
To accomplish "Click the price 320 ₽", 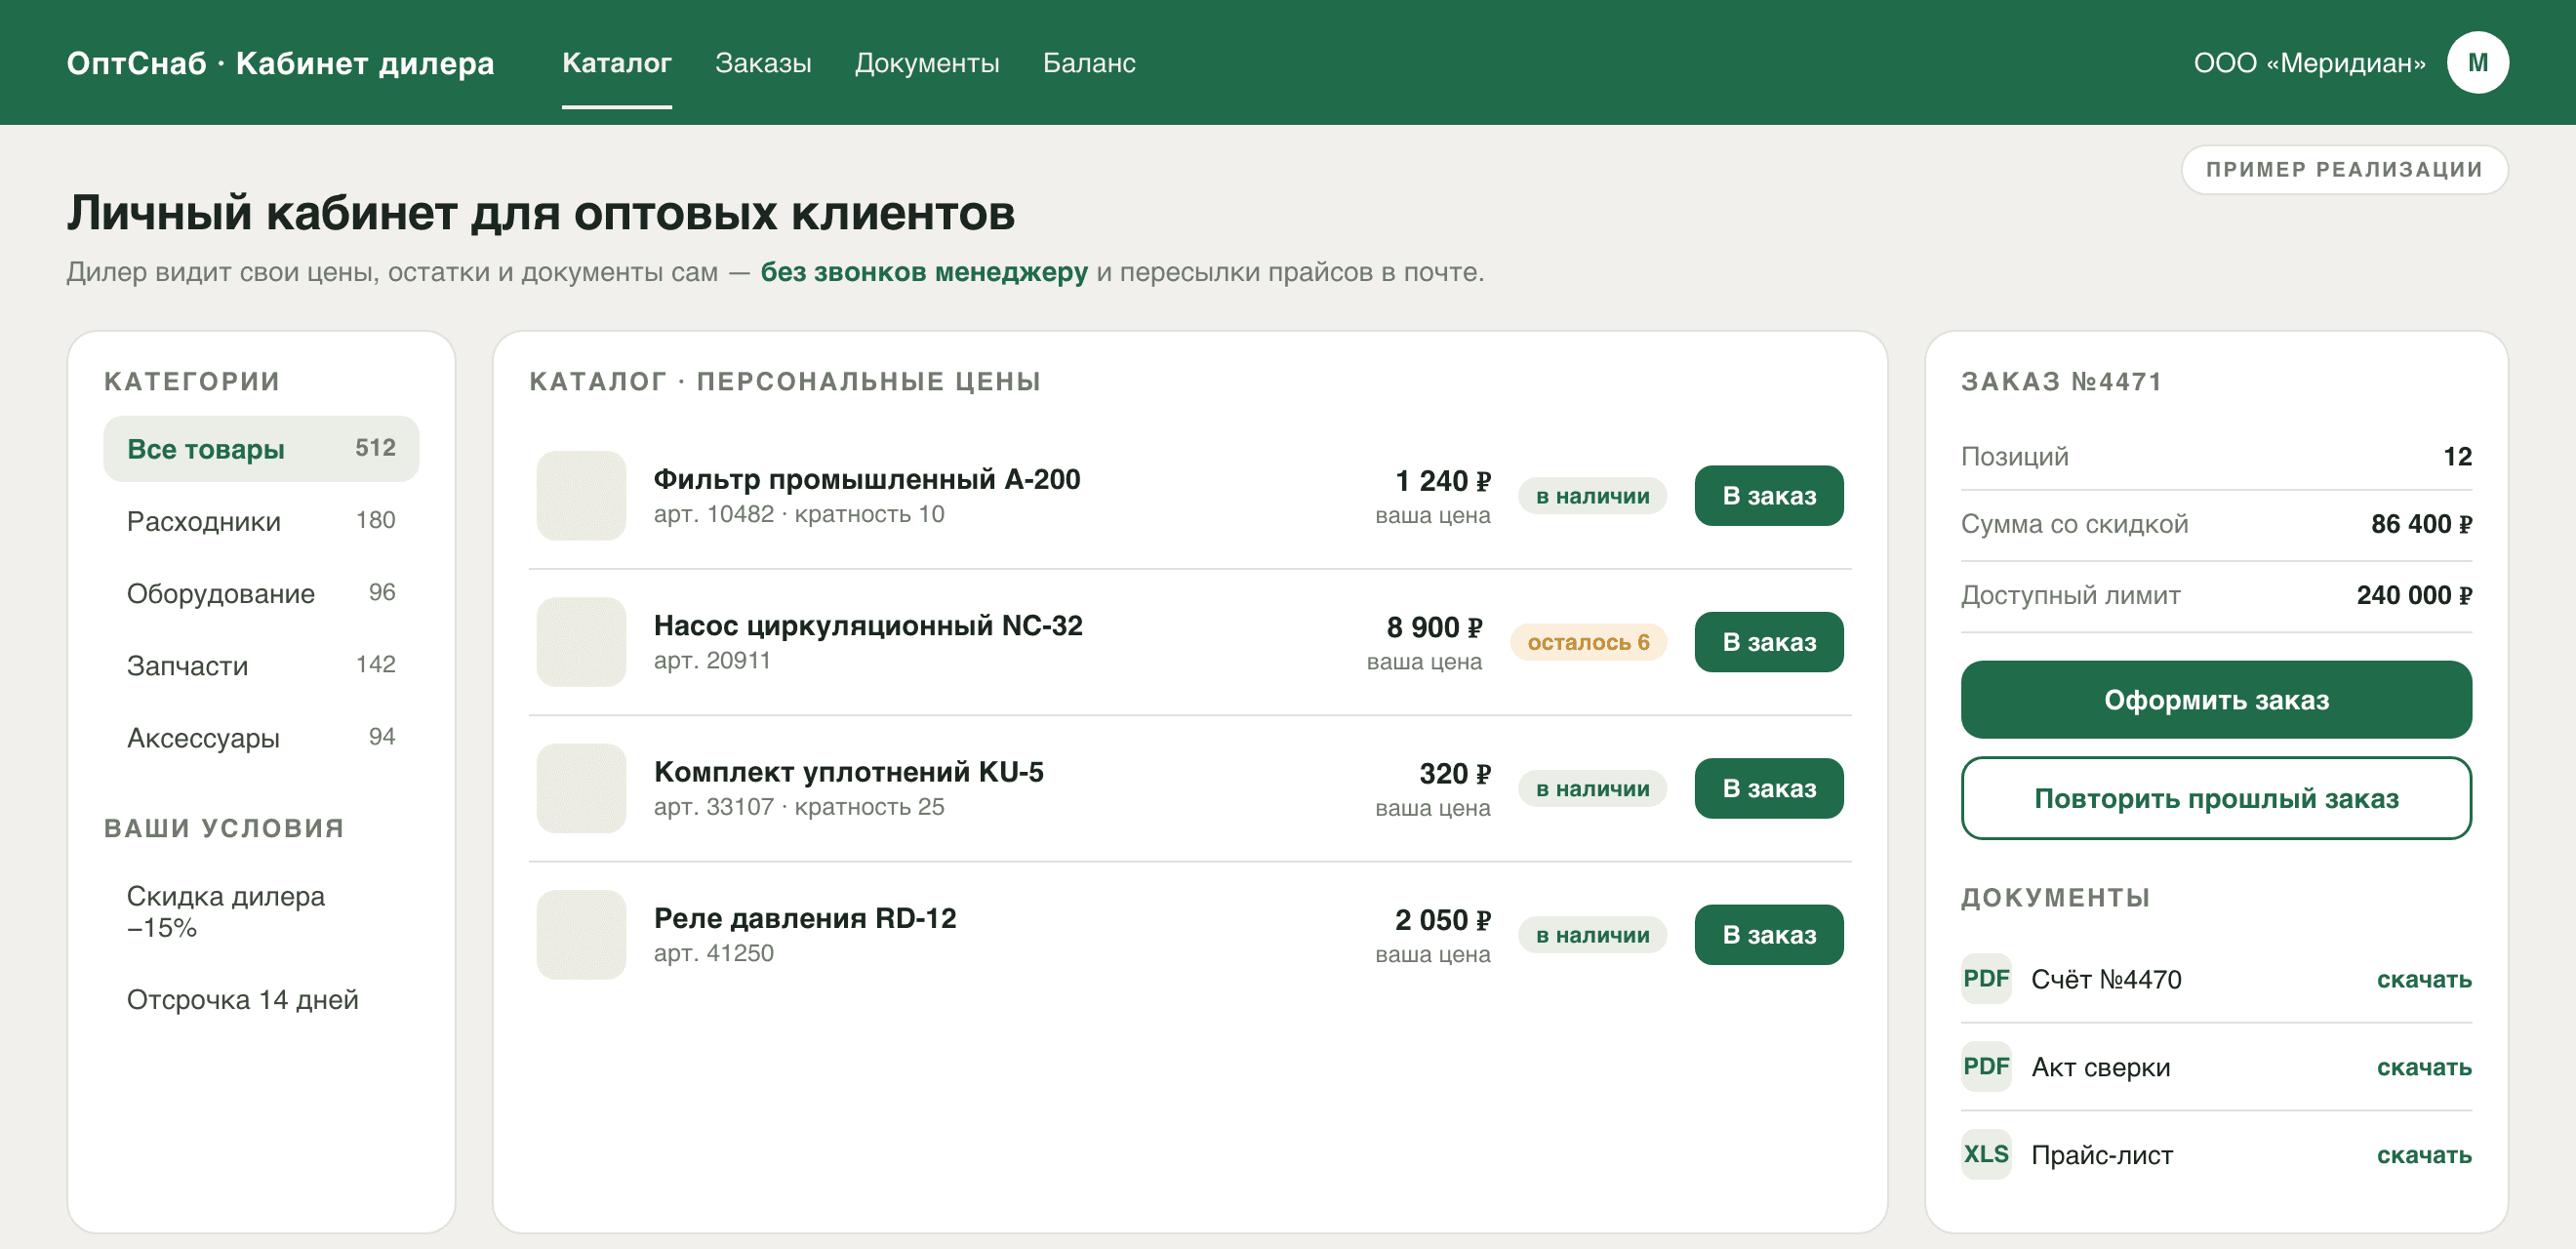I will 1454,774.
